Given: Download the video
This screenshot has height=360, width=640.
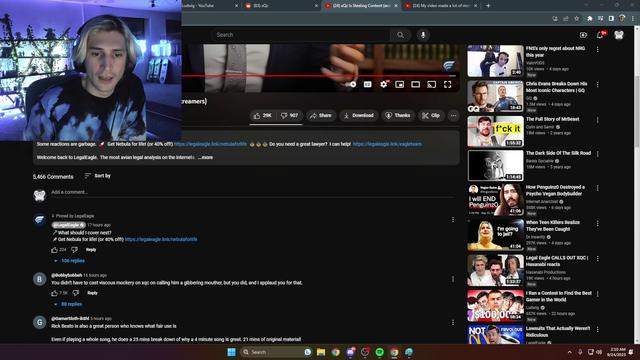Looking at the screenshot, I should click(359, 116).
